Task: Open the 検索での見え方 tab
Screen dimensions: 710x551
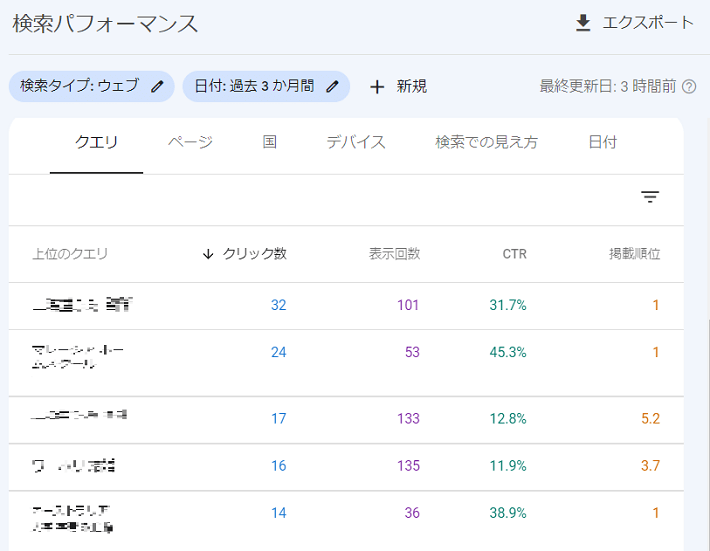Action: (x=487, y=142)
